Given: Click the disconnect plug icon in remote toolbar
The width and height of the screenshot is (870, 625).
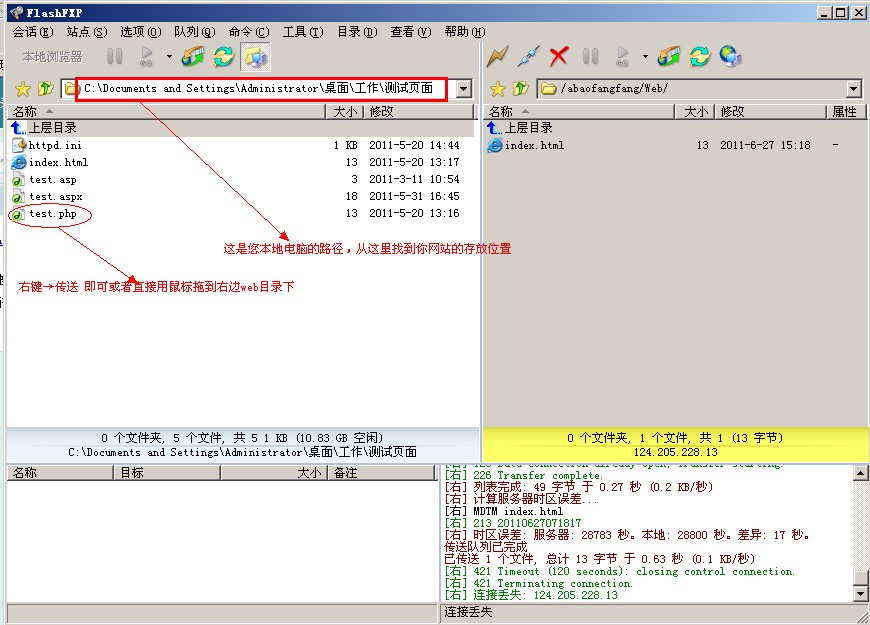Looking at the screenshot, I should click(528, 56).
